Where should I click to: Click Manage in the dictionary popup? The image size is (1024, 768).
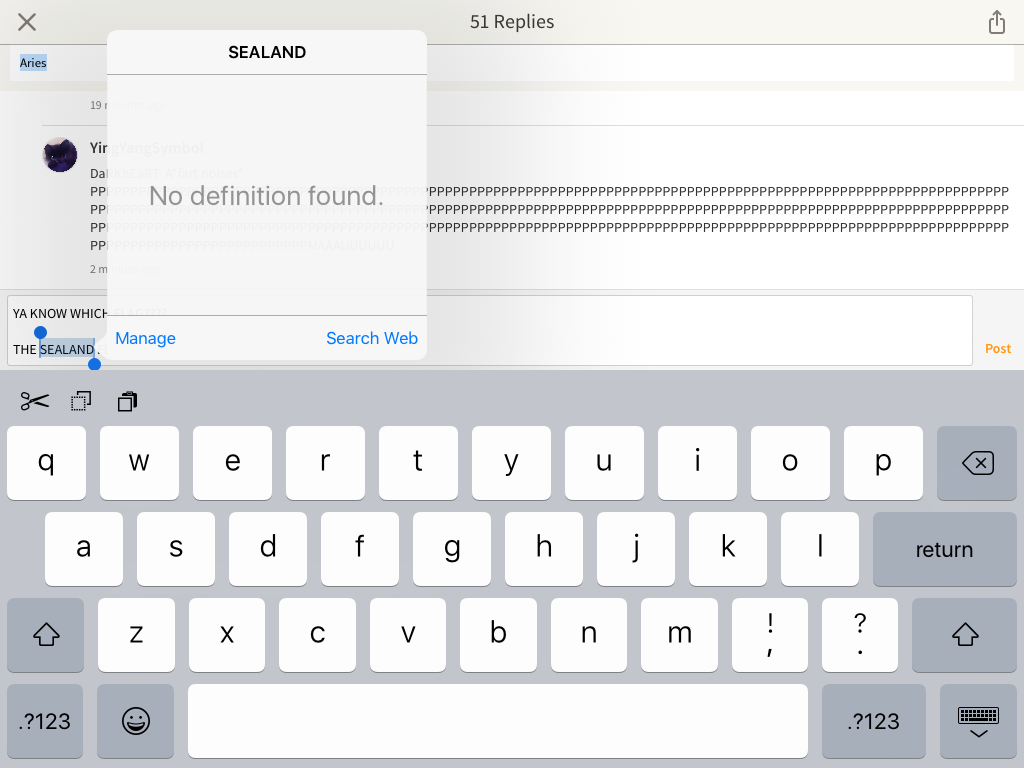[146, 338]
